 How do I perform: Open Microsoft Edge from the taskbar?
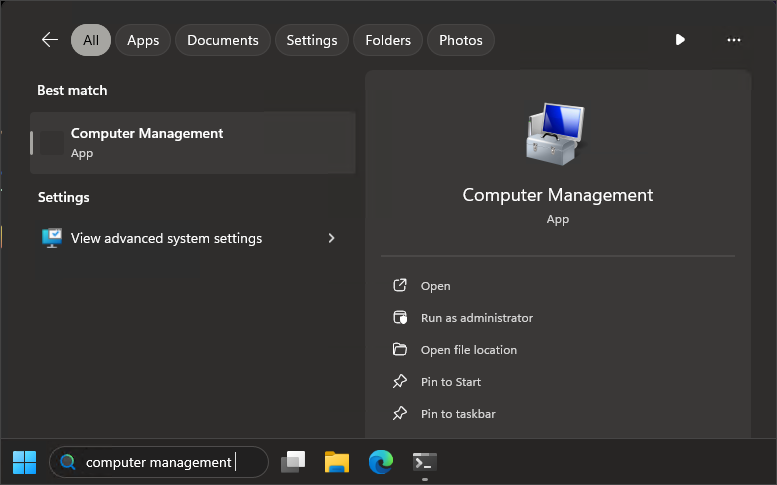(x=381, y=462)
